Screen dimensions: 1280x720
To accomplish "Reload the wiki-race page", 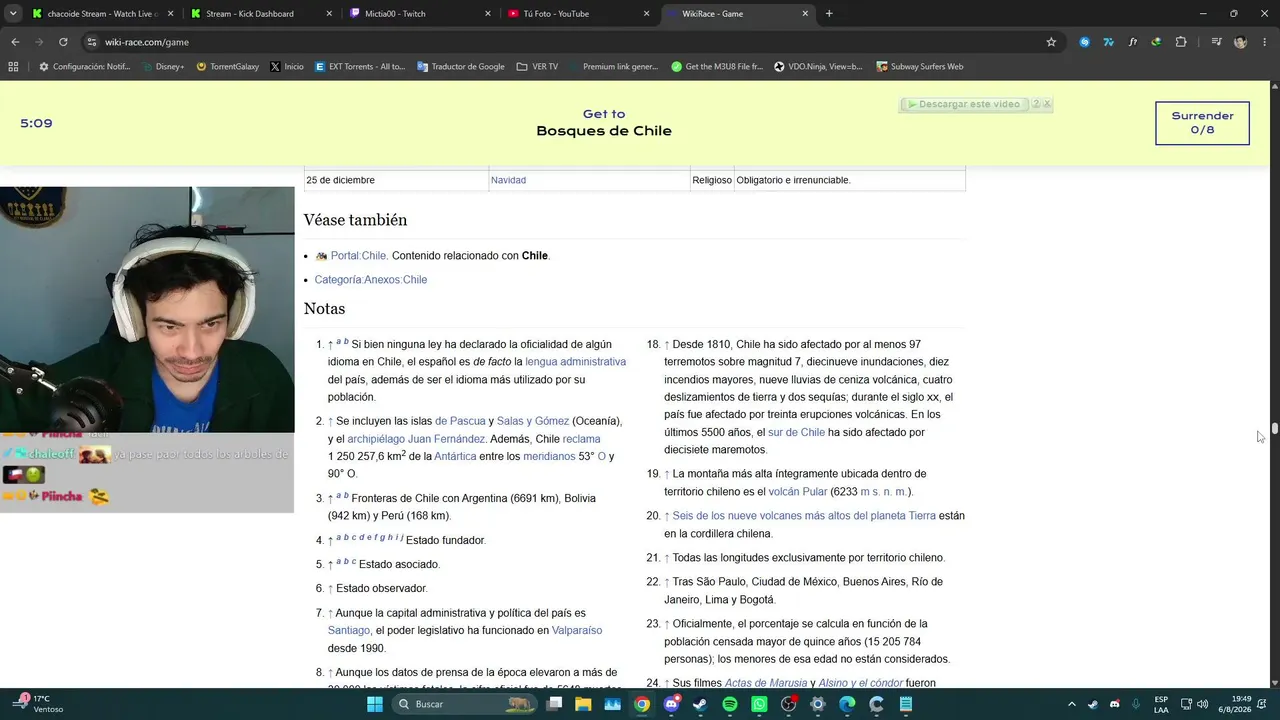I will [63, 42].
